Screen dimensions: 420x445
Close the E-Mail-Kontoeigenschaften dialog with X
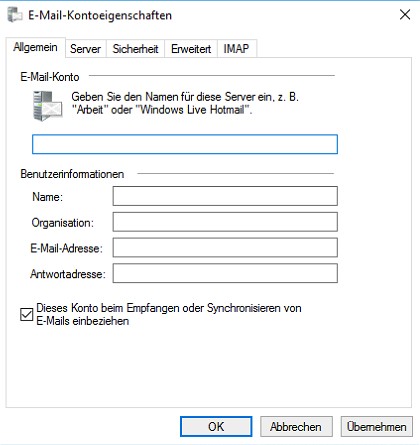click(405, 15)
